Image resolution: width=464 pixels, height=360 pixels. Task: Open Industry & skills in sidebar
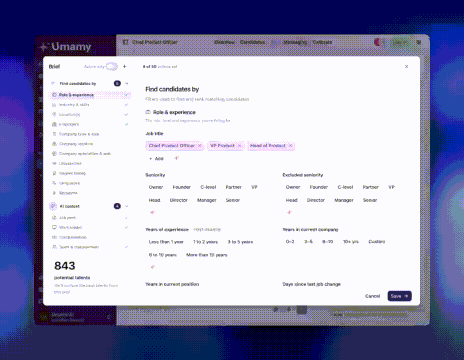[x=89, y=105]
